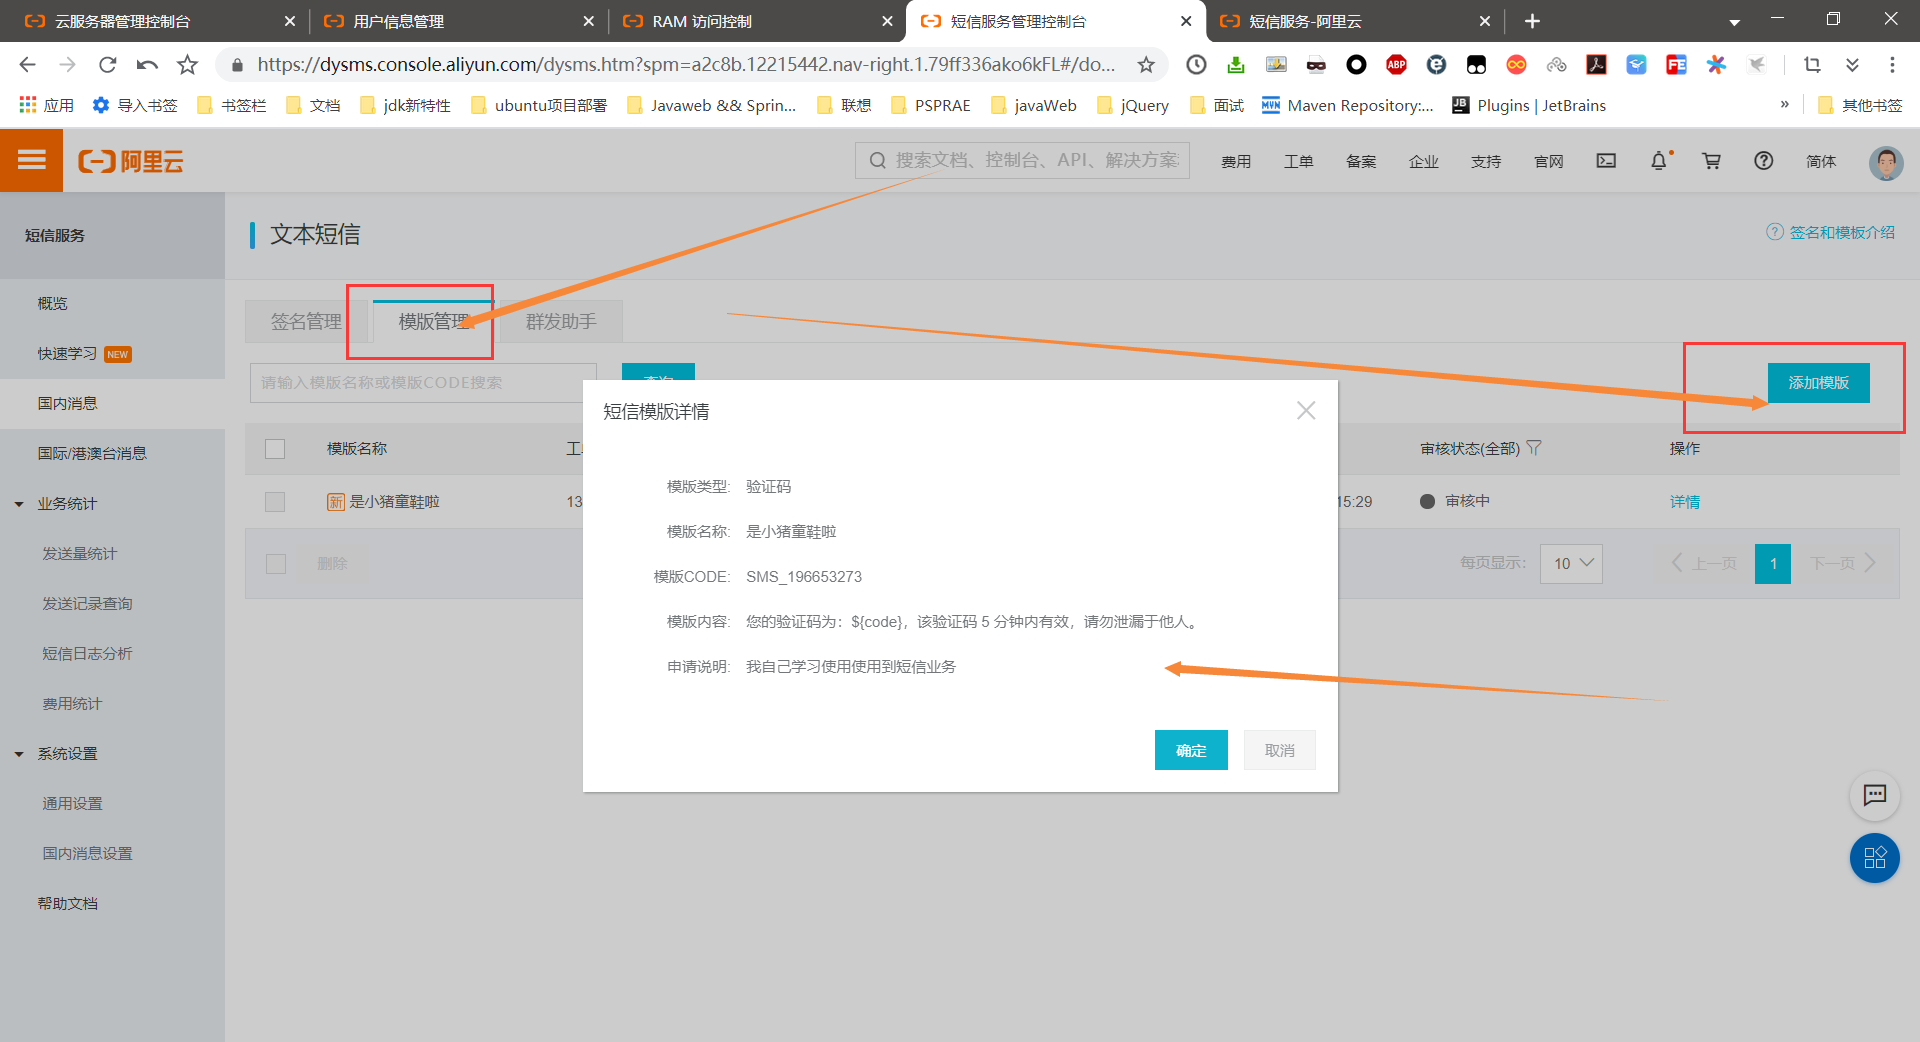Open the jdk新特性 bookmark folder
Viewport: 1920px width, 1042px height.
point(405,105)
